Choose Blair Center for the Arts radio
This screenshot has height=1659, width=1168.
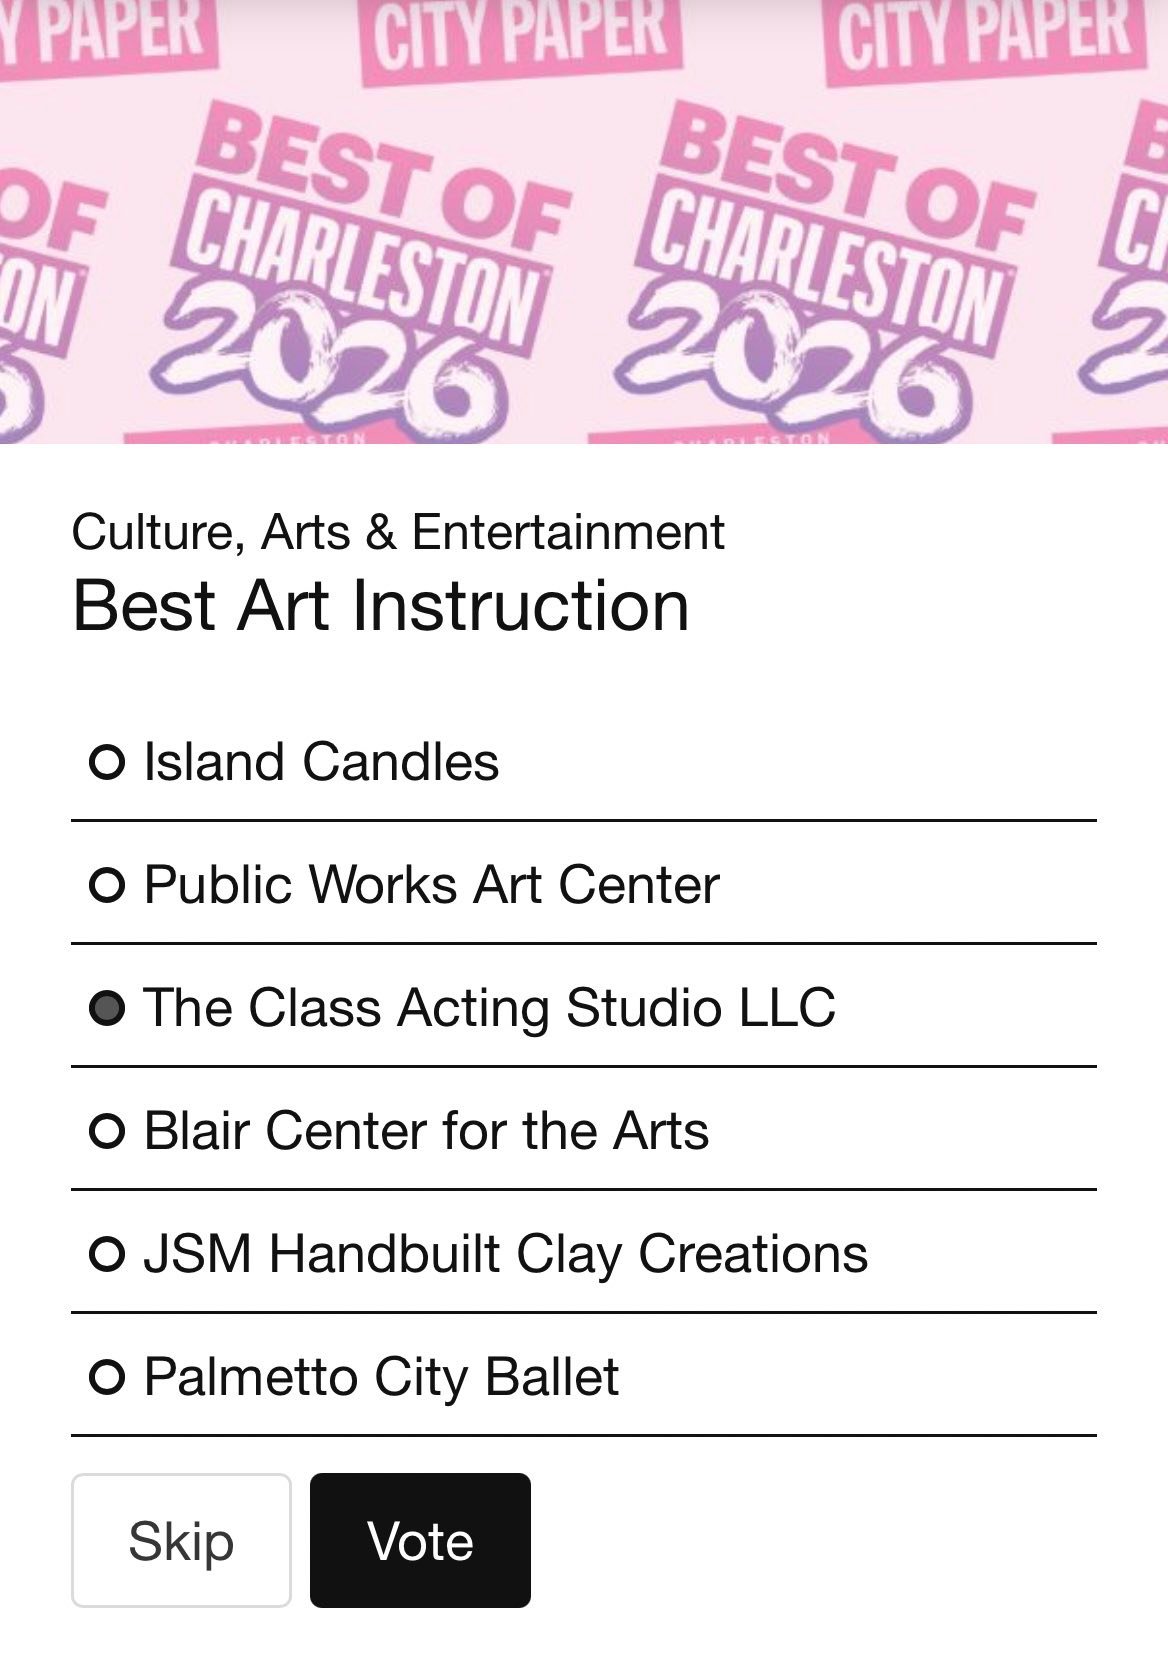point(107,1132)
